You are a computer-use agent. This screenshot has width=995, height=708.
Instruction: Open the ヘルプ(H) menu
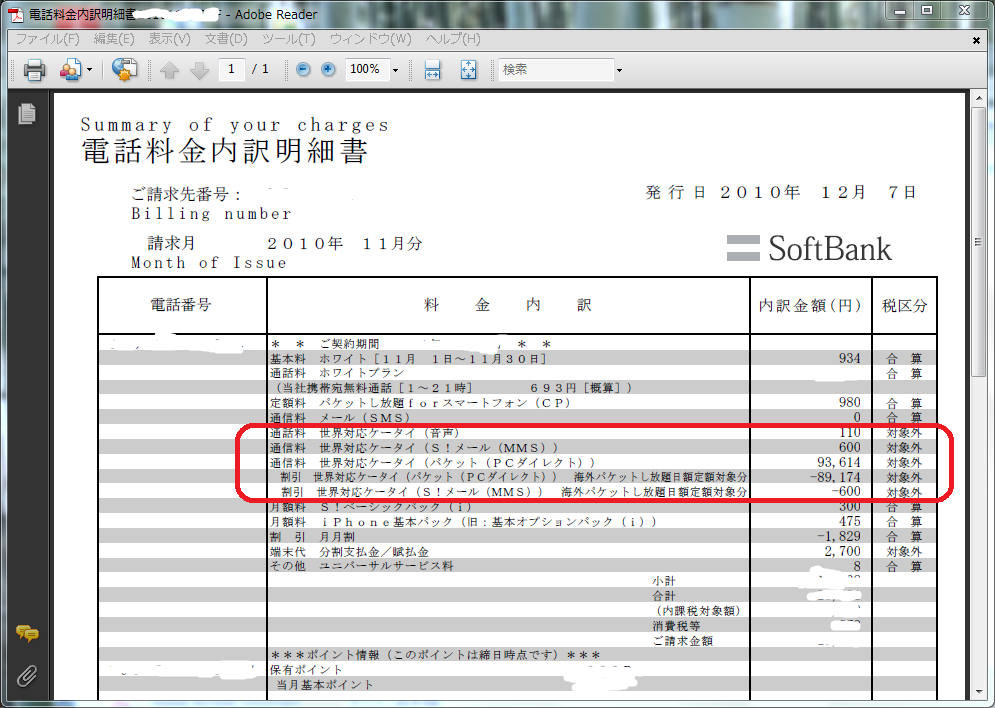[x=453, y=39]
